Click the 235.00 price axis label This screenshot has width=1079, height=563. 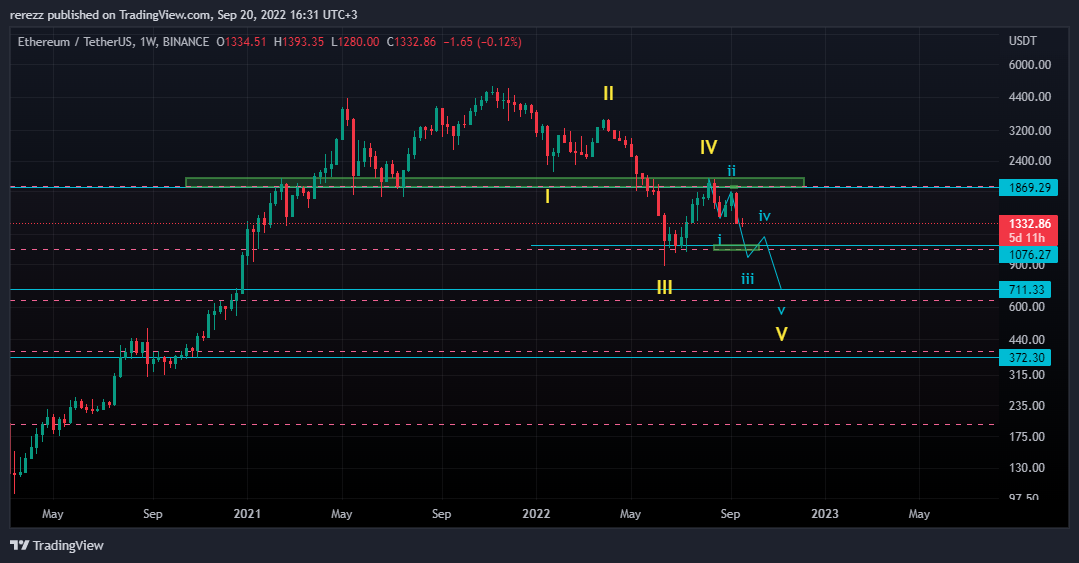1026,406
